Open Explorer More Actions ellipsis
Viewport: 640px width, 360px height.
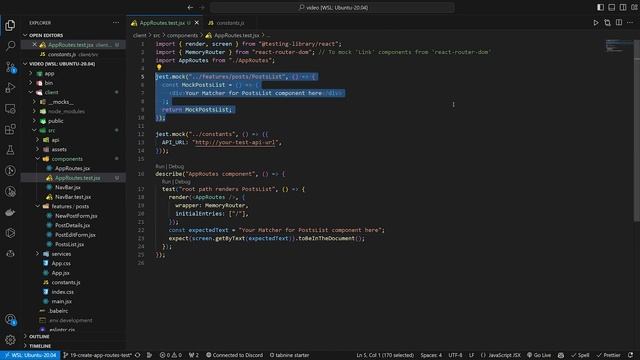pyautogui.click(x=116, y=23)
